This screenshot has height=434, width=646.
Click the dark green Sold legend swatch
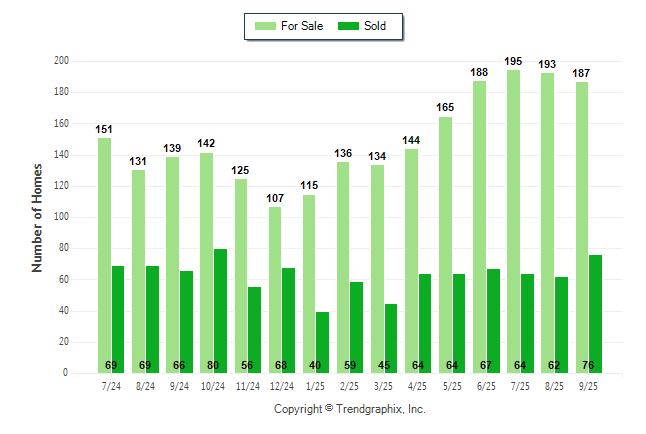pos(351,26)
